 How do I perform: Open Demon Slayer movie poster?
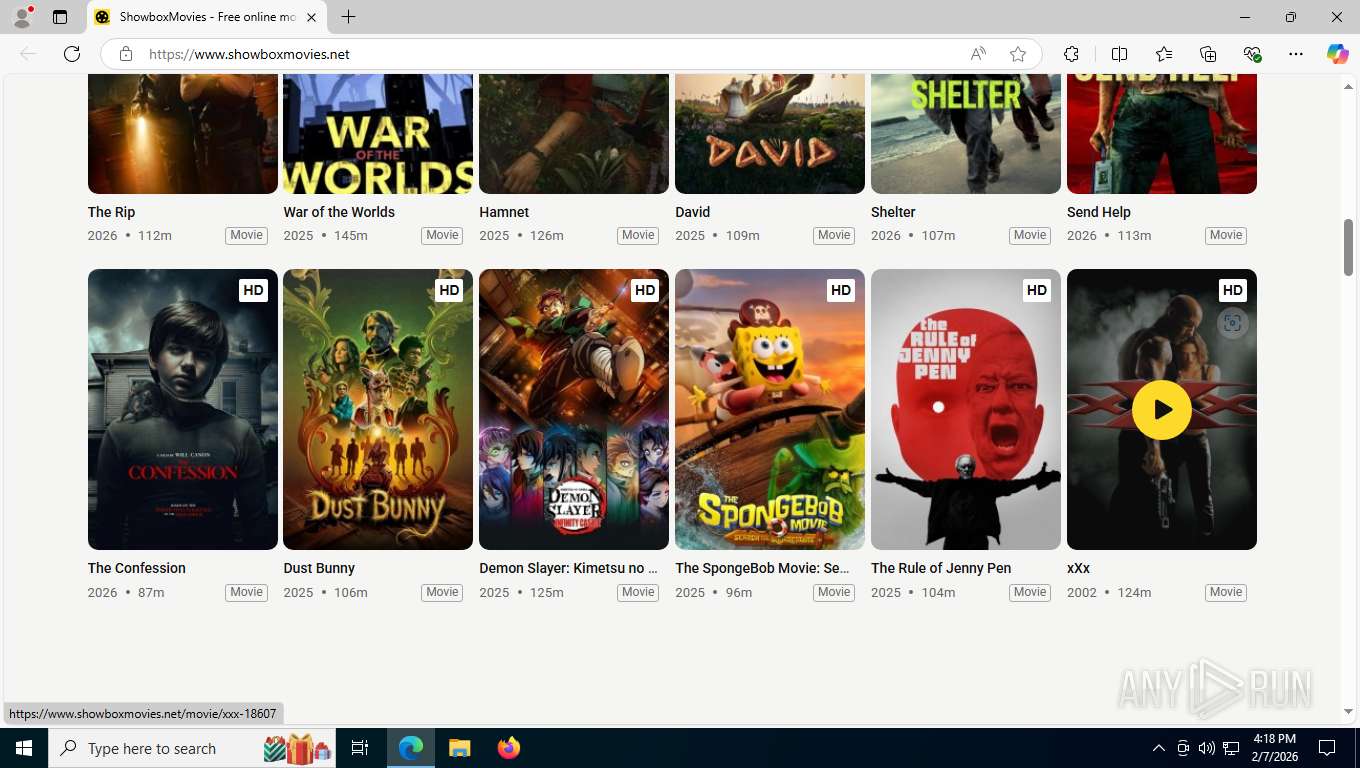[x=574, y=409]
